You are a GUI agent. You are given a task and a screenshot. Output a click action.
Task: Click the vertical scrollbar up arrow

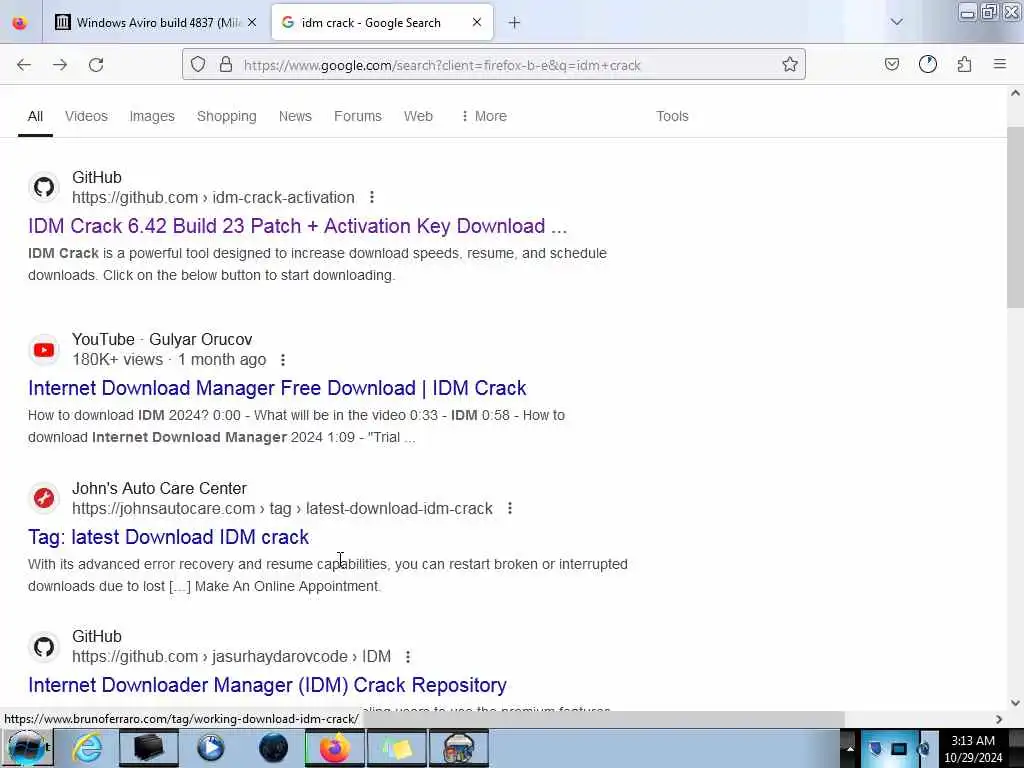coord(1015,93)
